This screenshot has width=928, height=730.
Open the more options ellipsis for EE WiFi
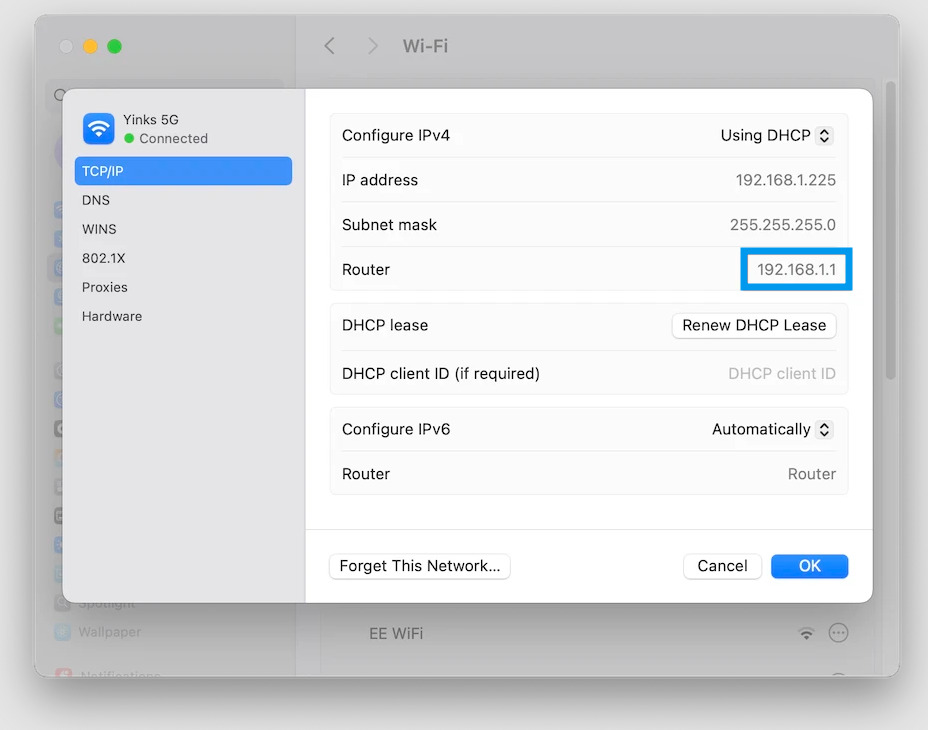[x=838, y=633]
